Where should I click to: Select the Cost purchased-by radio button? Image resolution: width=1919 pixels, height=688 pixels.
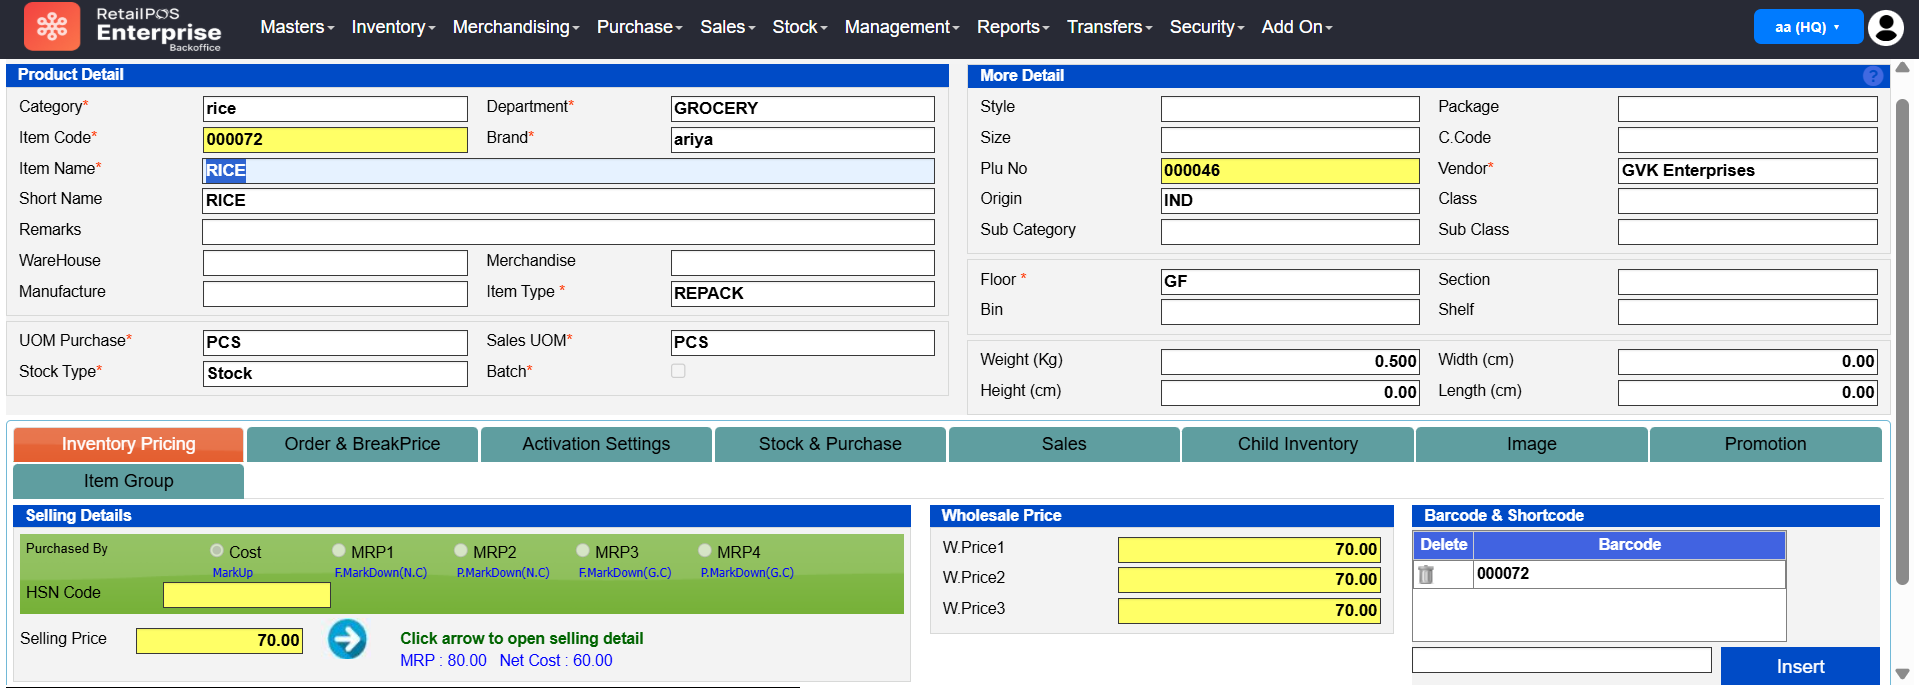217,551
